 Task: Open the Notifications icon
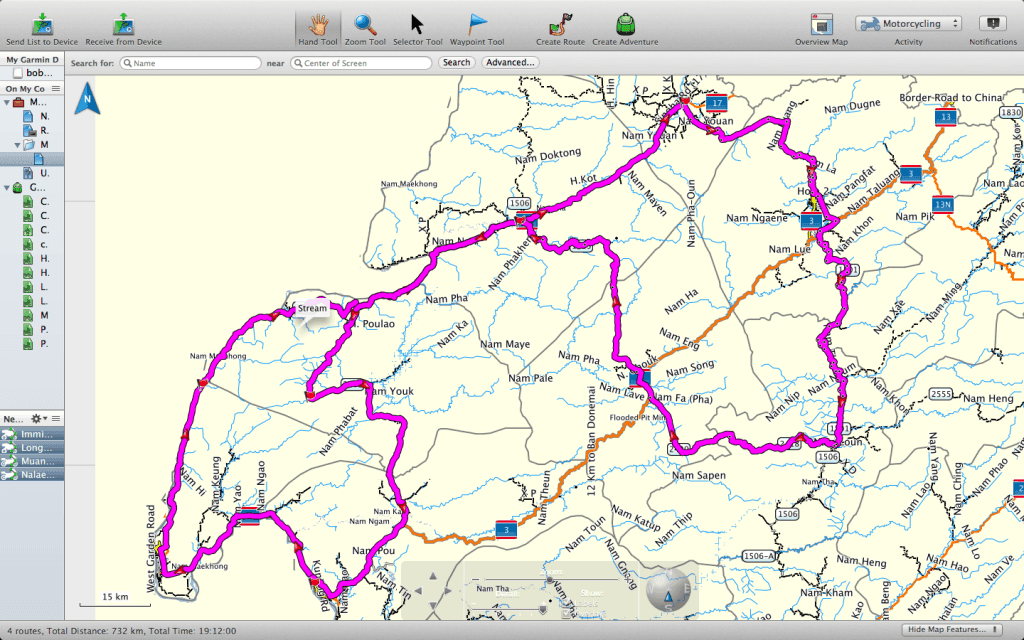point(993,24)
